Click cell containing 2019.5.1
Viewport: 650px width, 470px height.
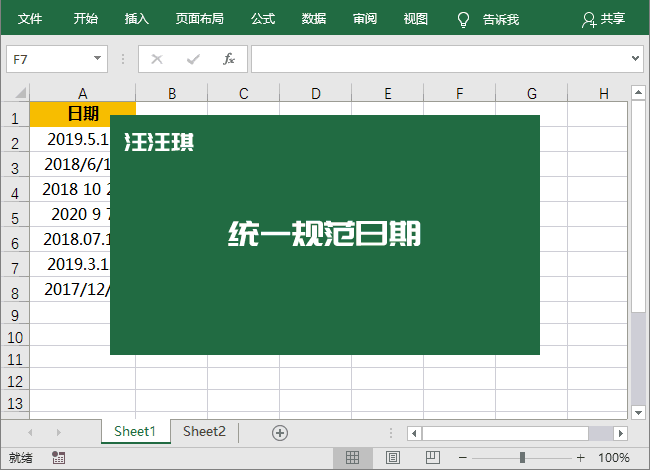(x=70, y=139)
